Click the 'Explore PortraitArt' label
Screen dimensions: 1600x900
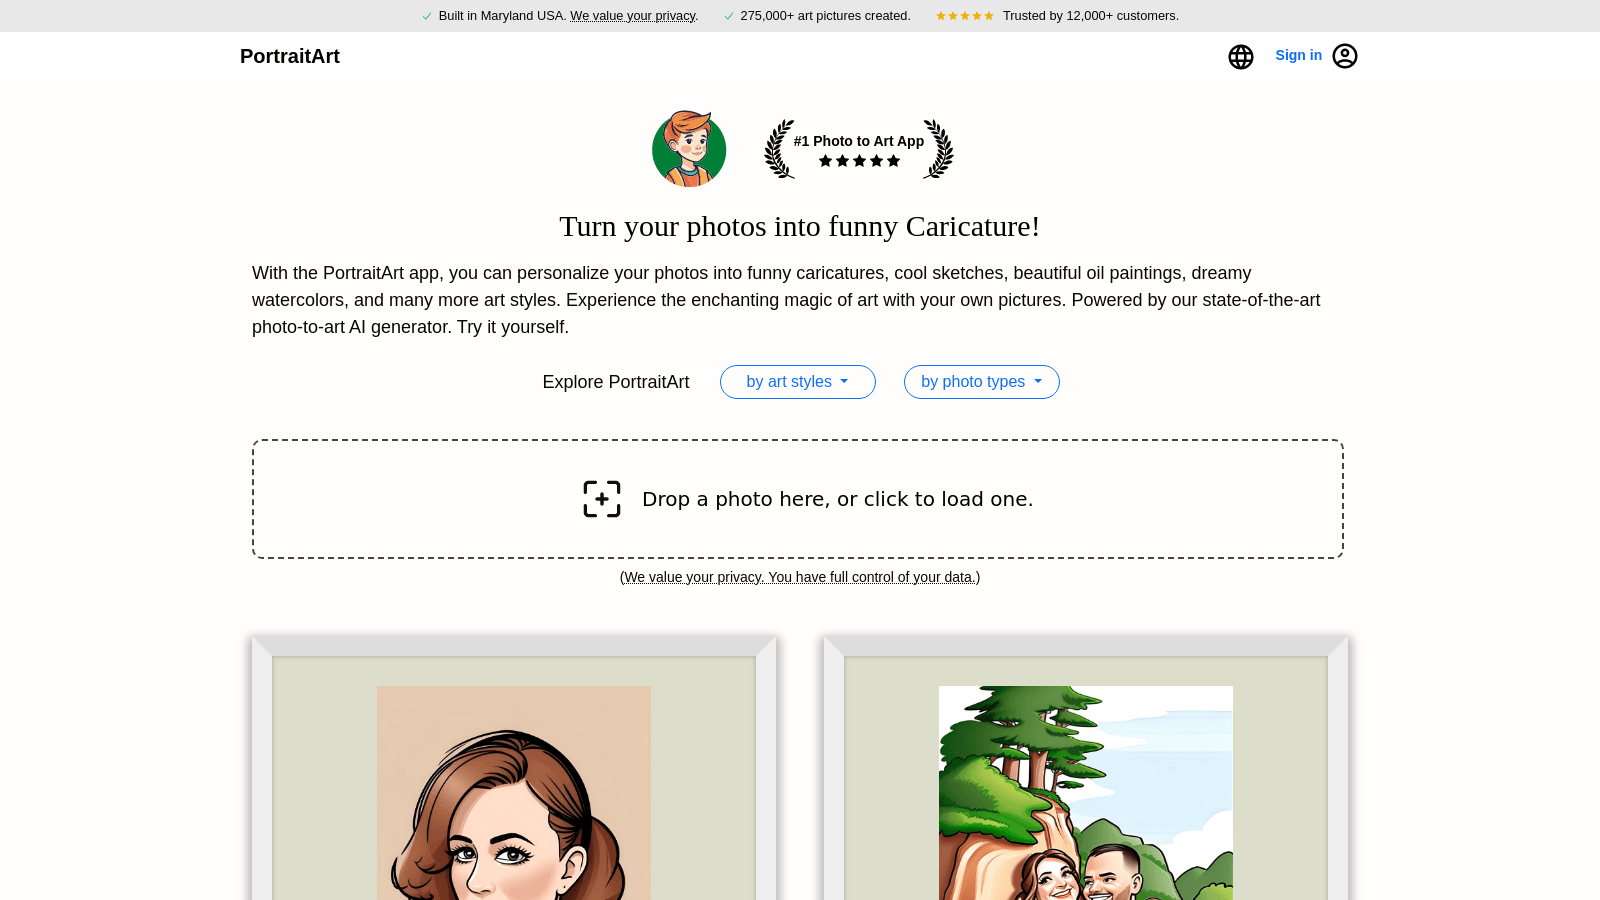point(616,382)
